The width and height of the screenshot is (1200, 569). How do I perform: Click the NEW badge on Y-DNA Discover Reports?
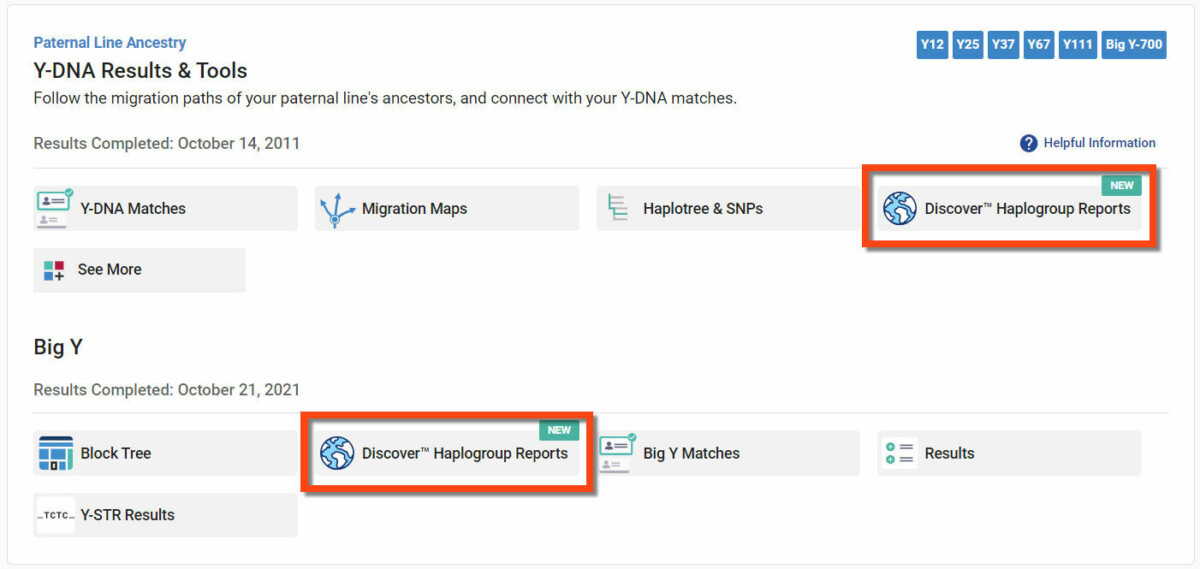point(1122,186)
